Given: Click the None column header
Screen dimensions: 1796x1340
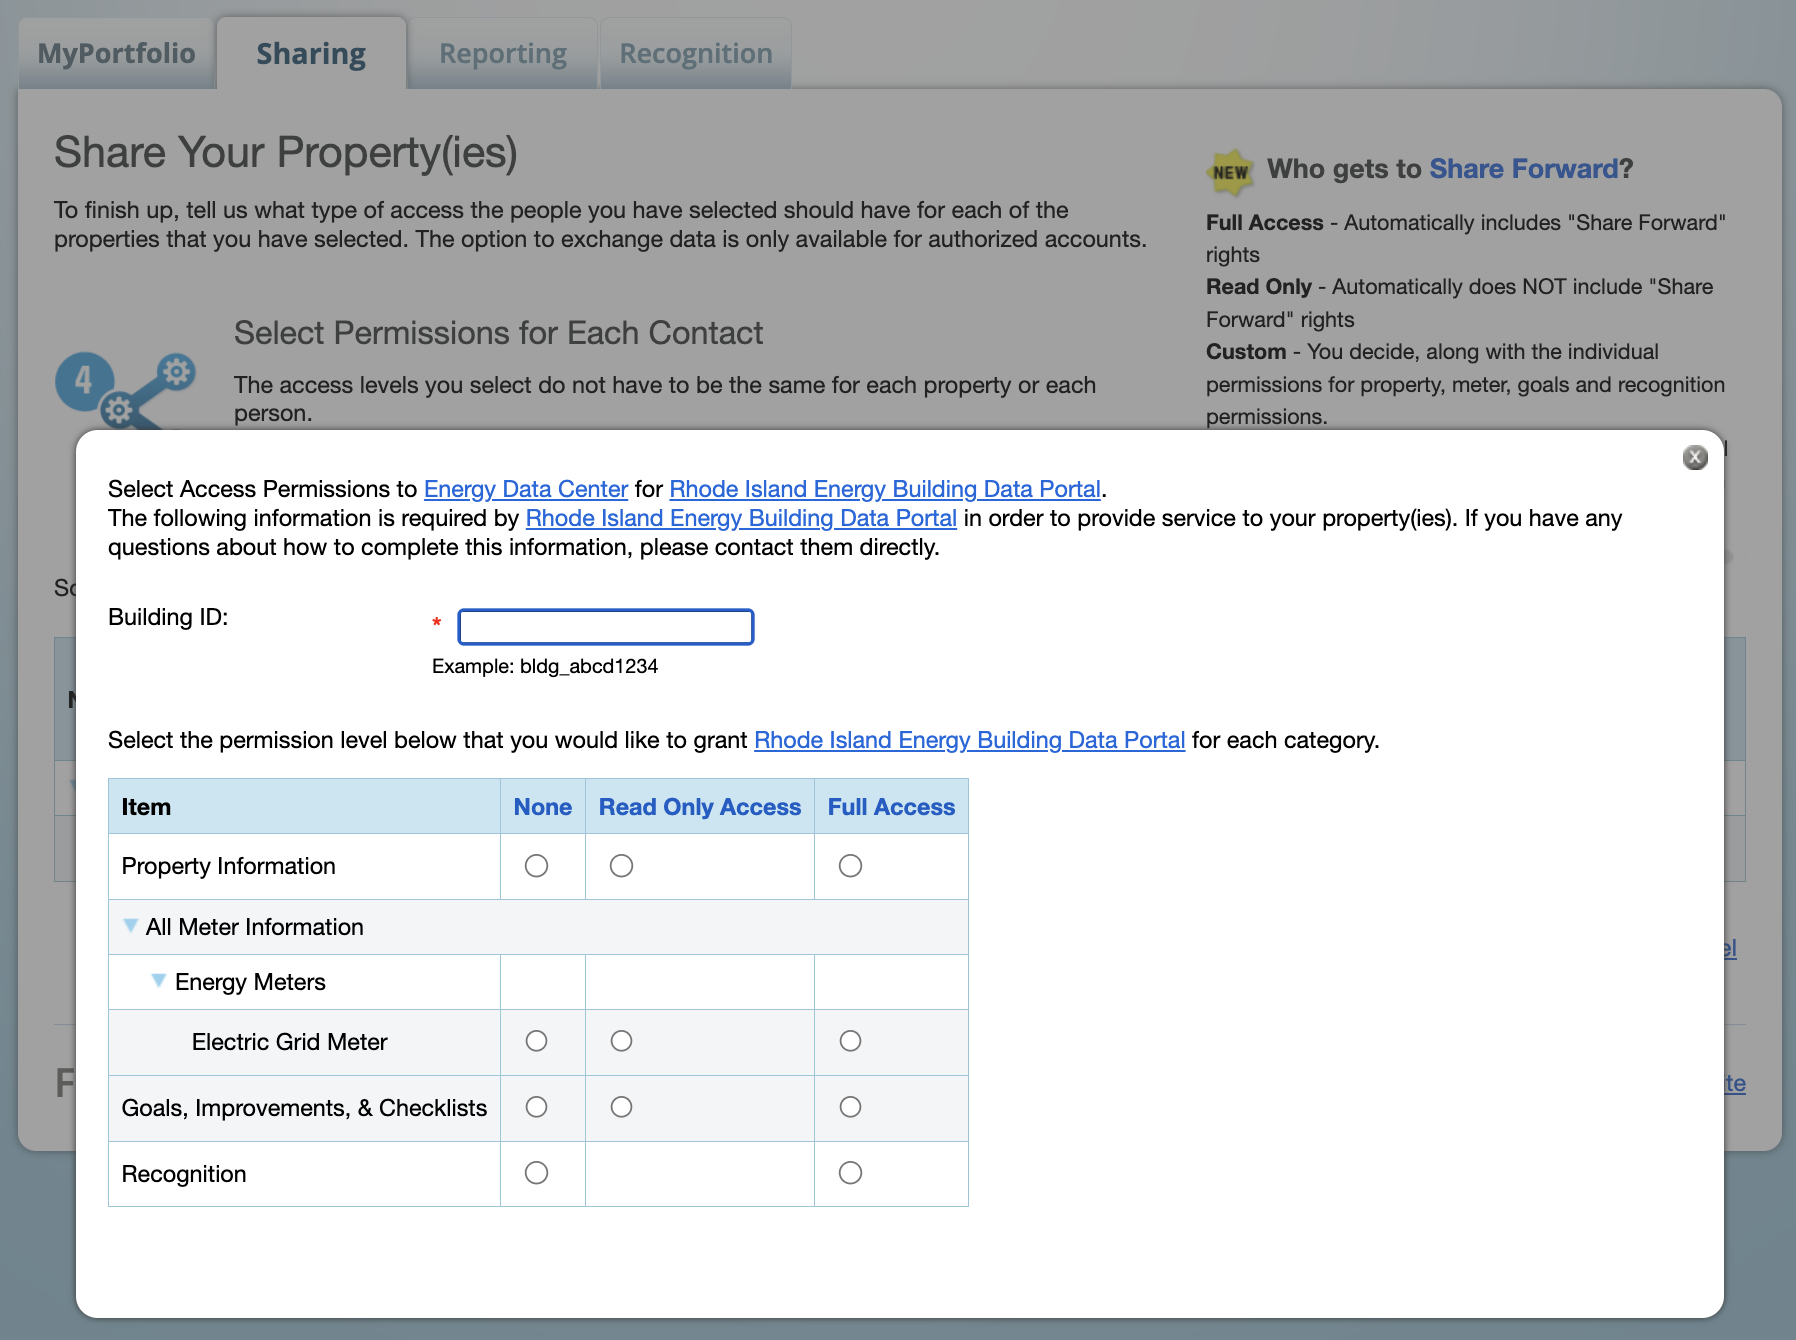Looking at the screenshot, I should [543, 807].
